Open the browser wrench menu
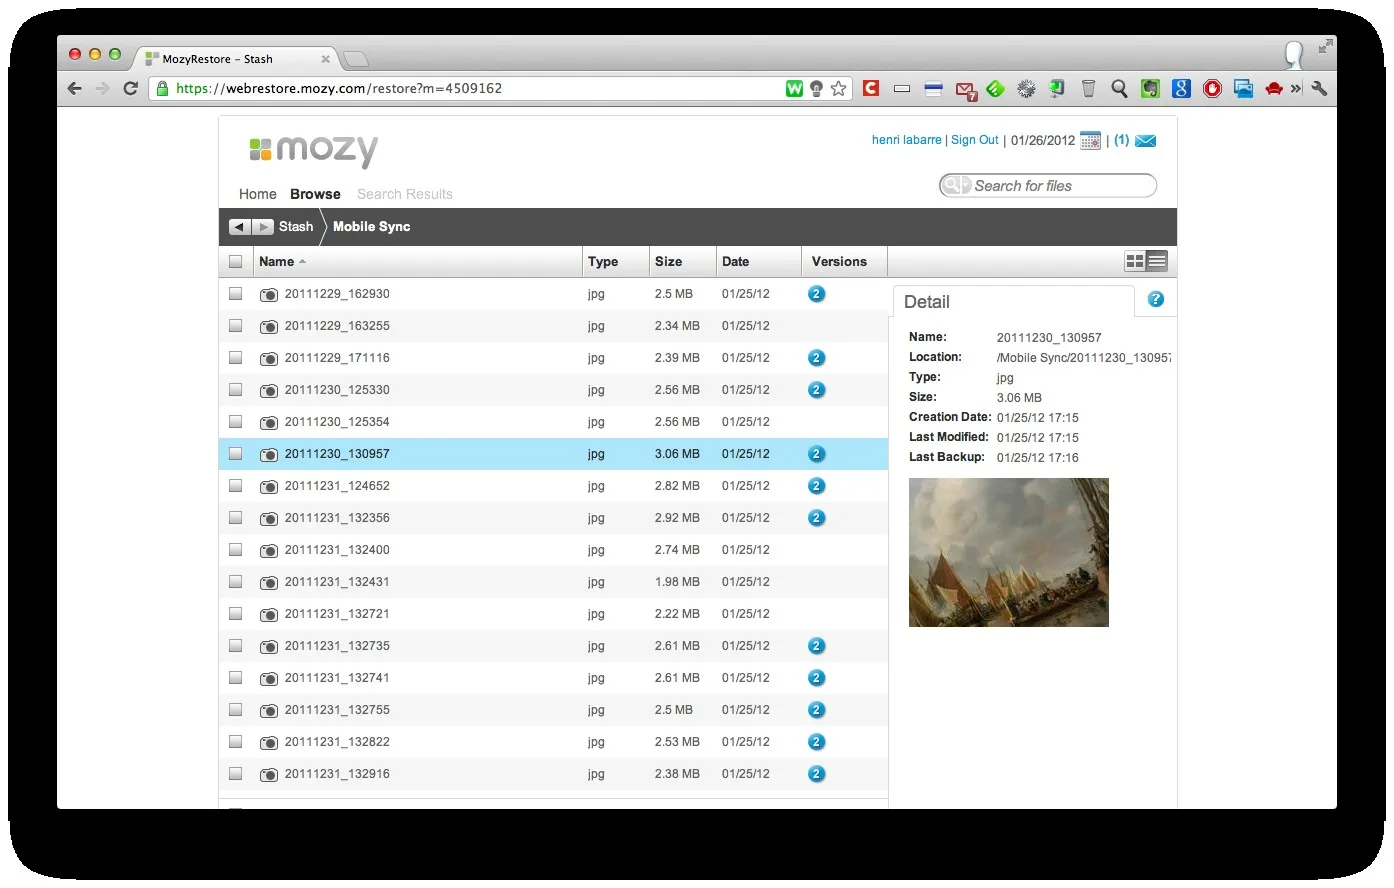1394x888 pixels. 1319,88
